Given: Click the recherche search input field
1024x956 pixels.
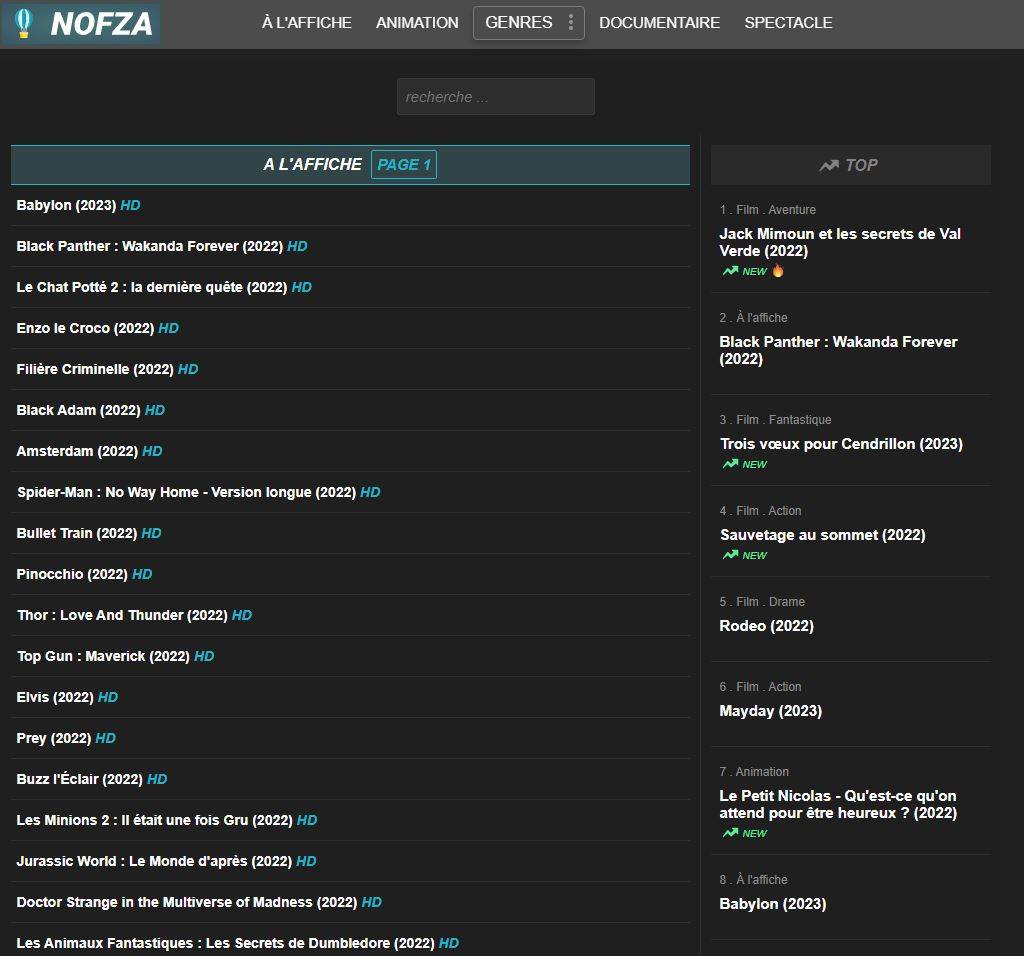Looking at the screenshot, I should click(495, 97).
